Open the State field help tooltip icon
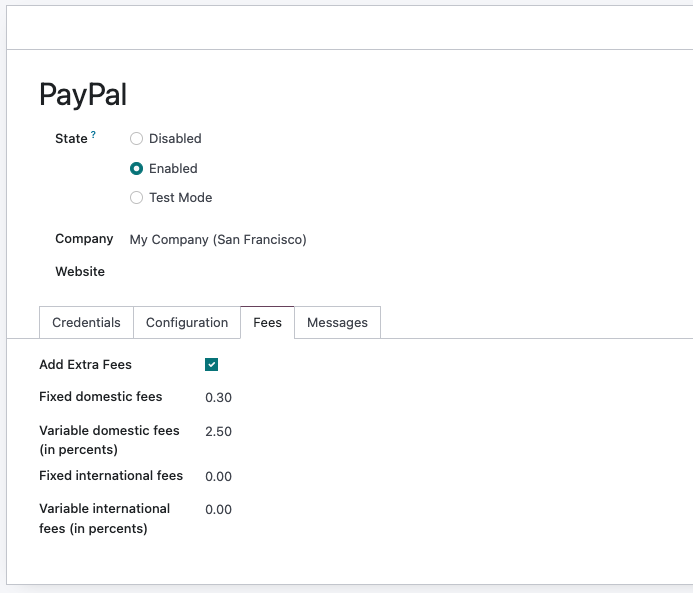 pyautogui.click(x=93, y=134)
